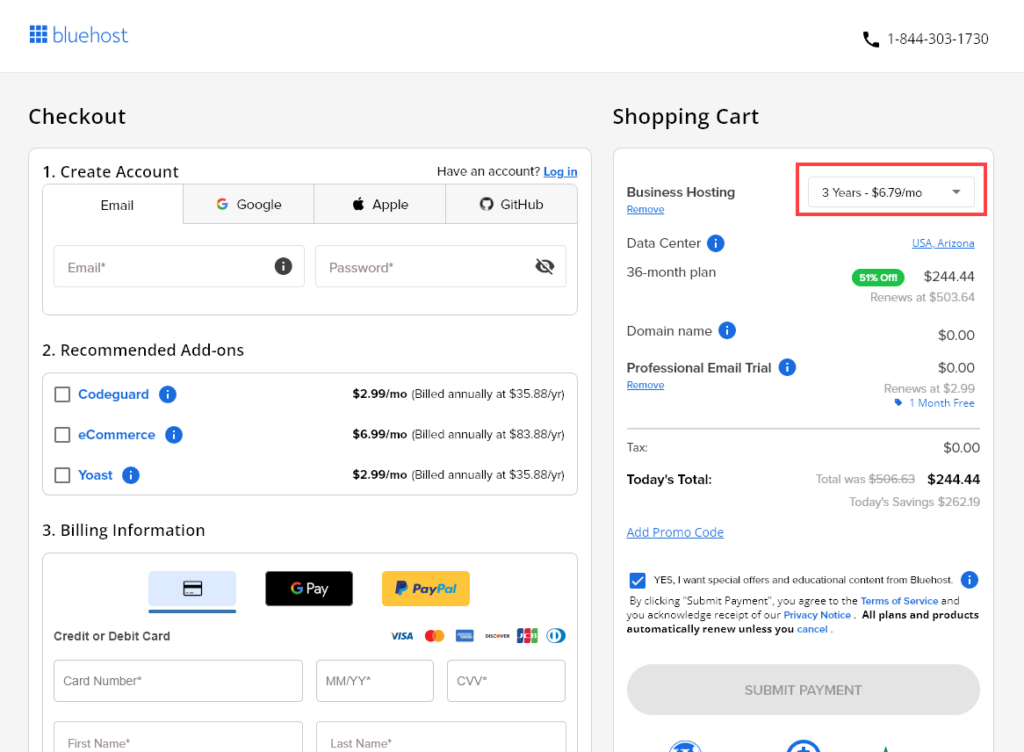Click the phone icon next to 1-844-303-1730
Image resolution: width=1024 pixels, height=752 pixels.
click(x=869, y=38)
